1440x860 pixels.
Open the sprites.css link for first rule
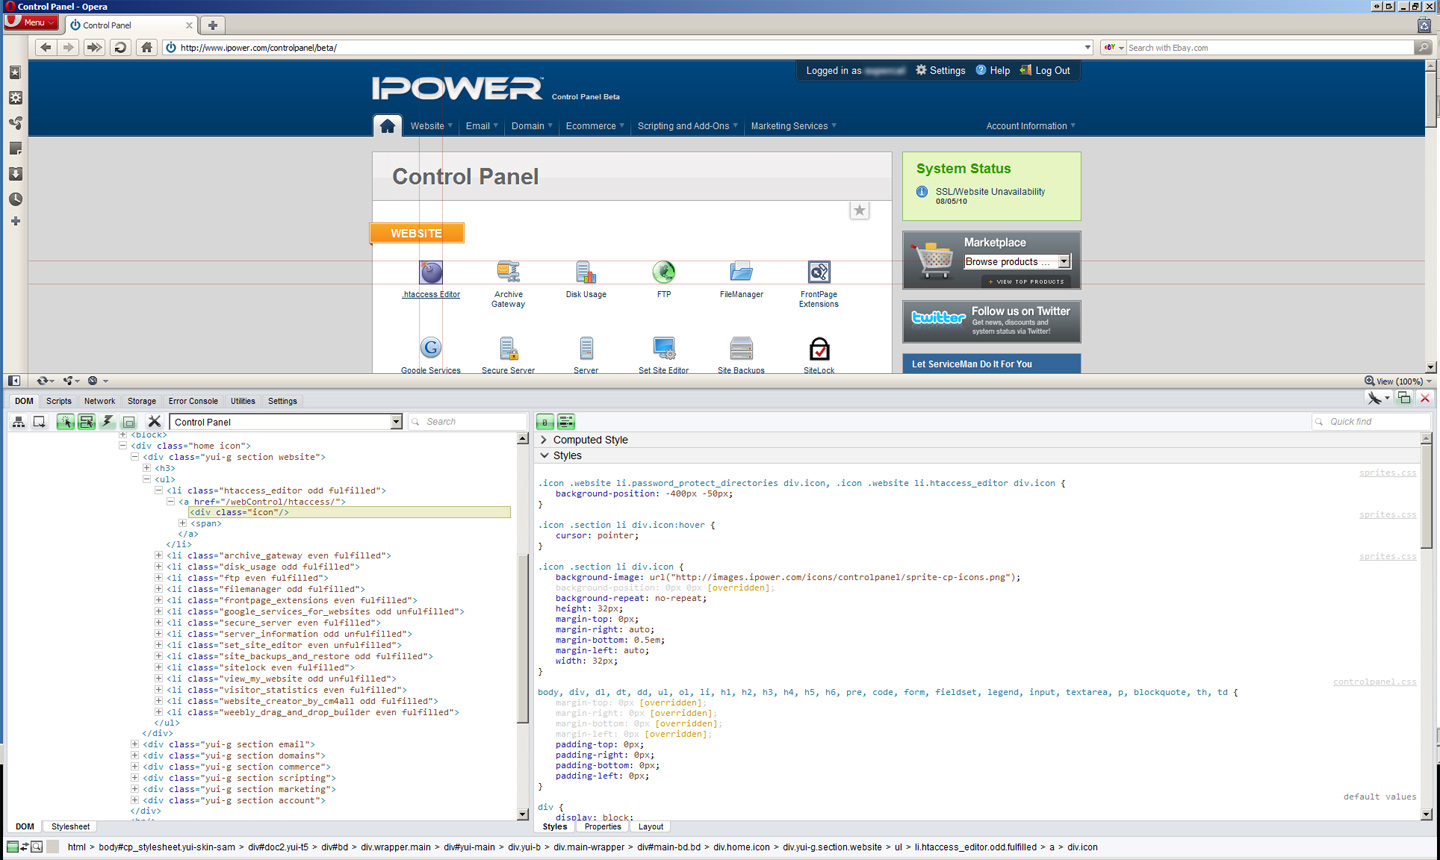pyautogui.click(x=1387, y=473)
